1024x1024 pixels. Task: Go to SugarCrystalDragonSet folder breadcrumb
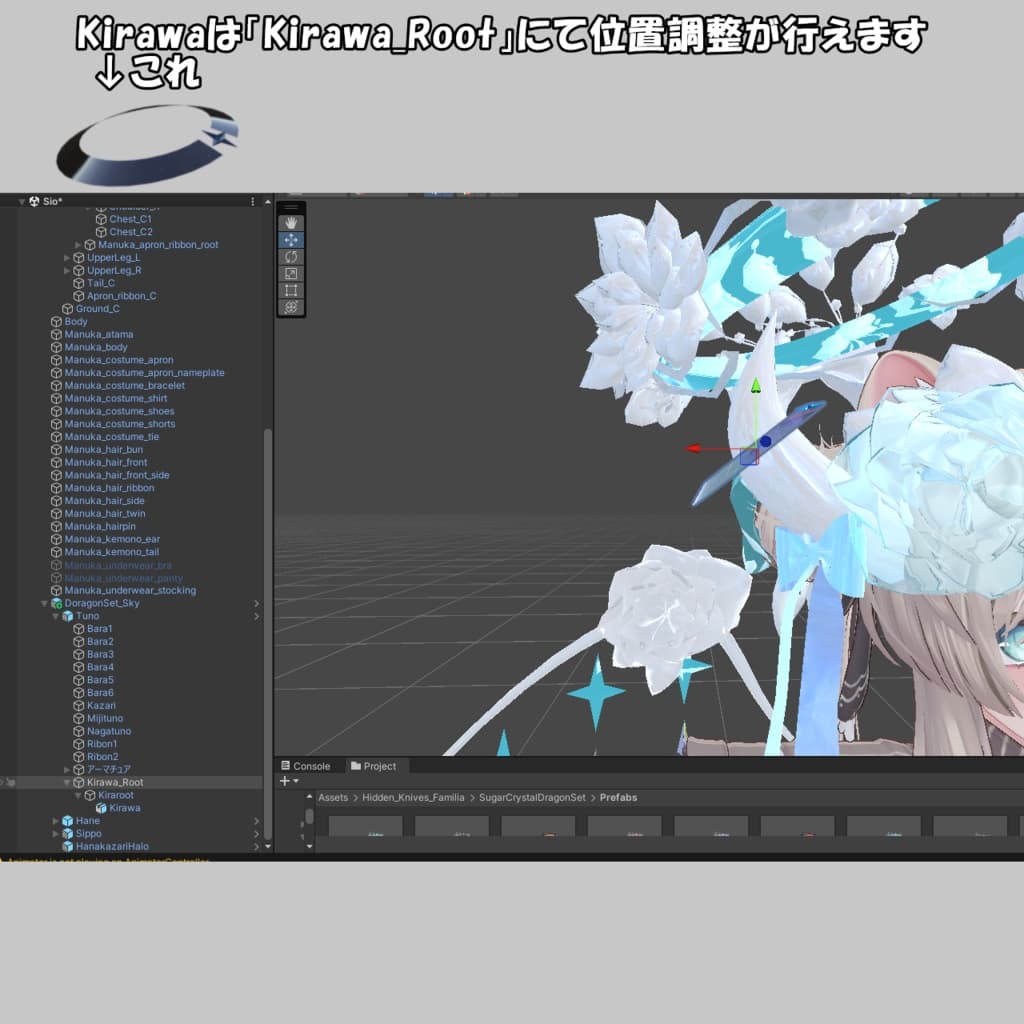coord(532,797)
